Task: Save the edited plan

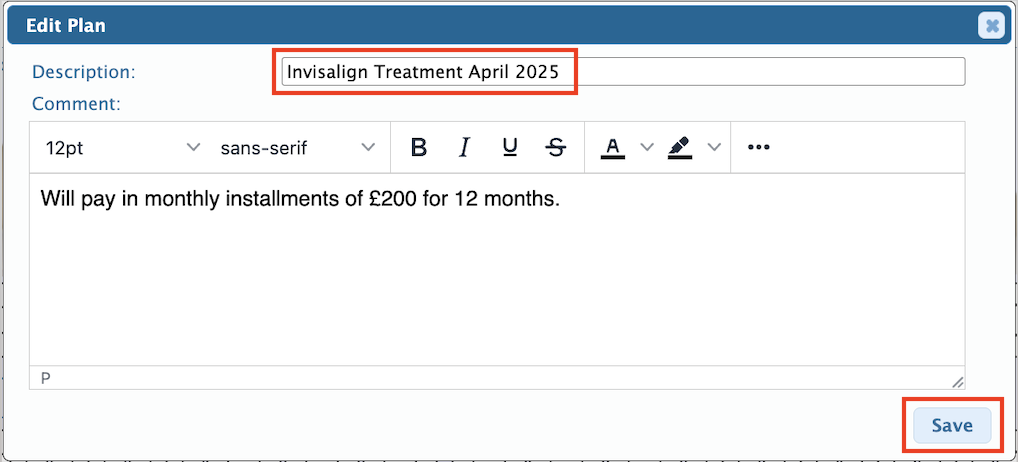Action: click(x=952, y=425)
